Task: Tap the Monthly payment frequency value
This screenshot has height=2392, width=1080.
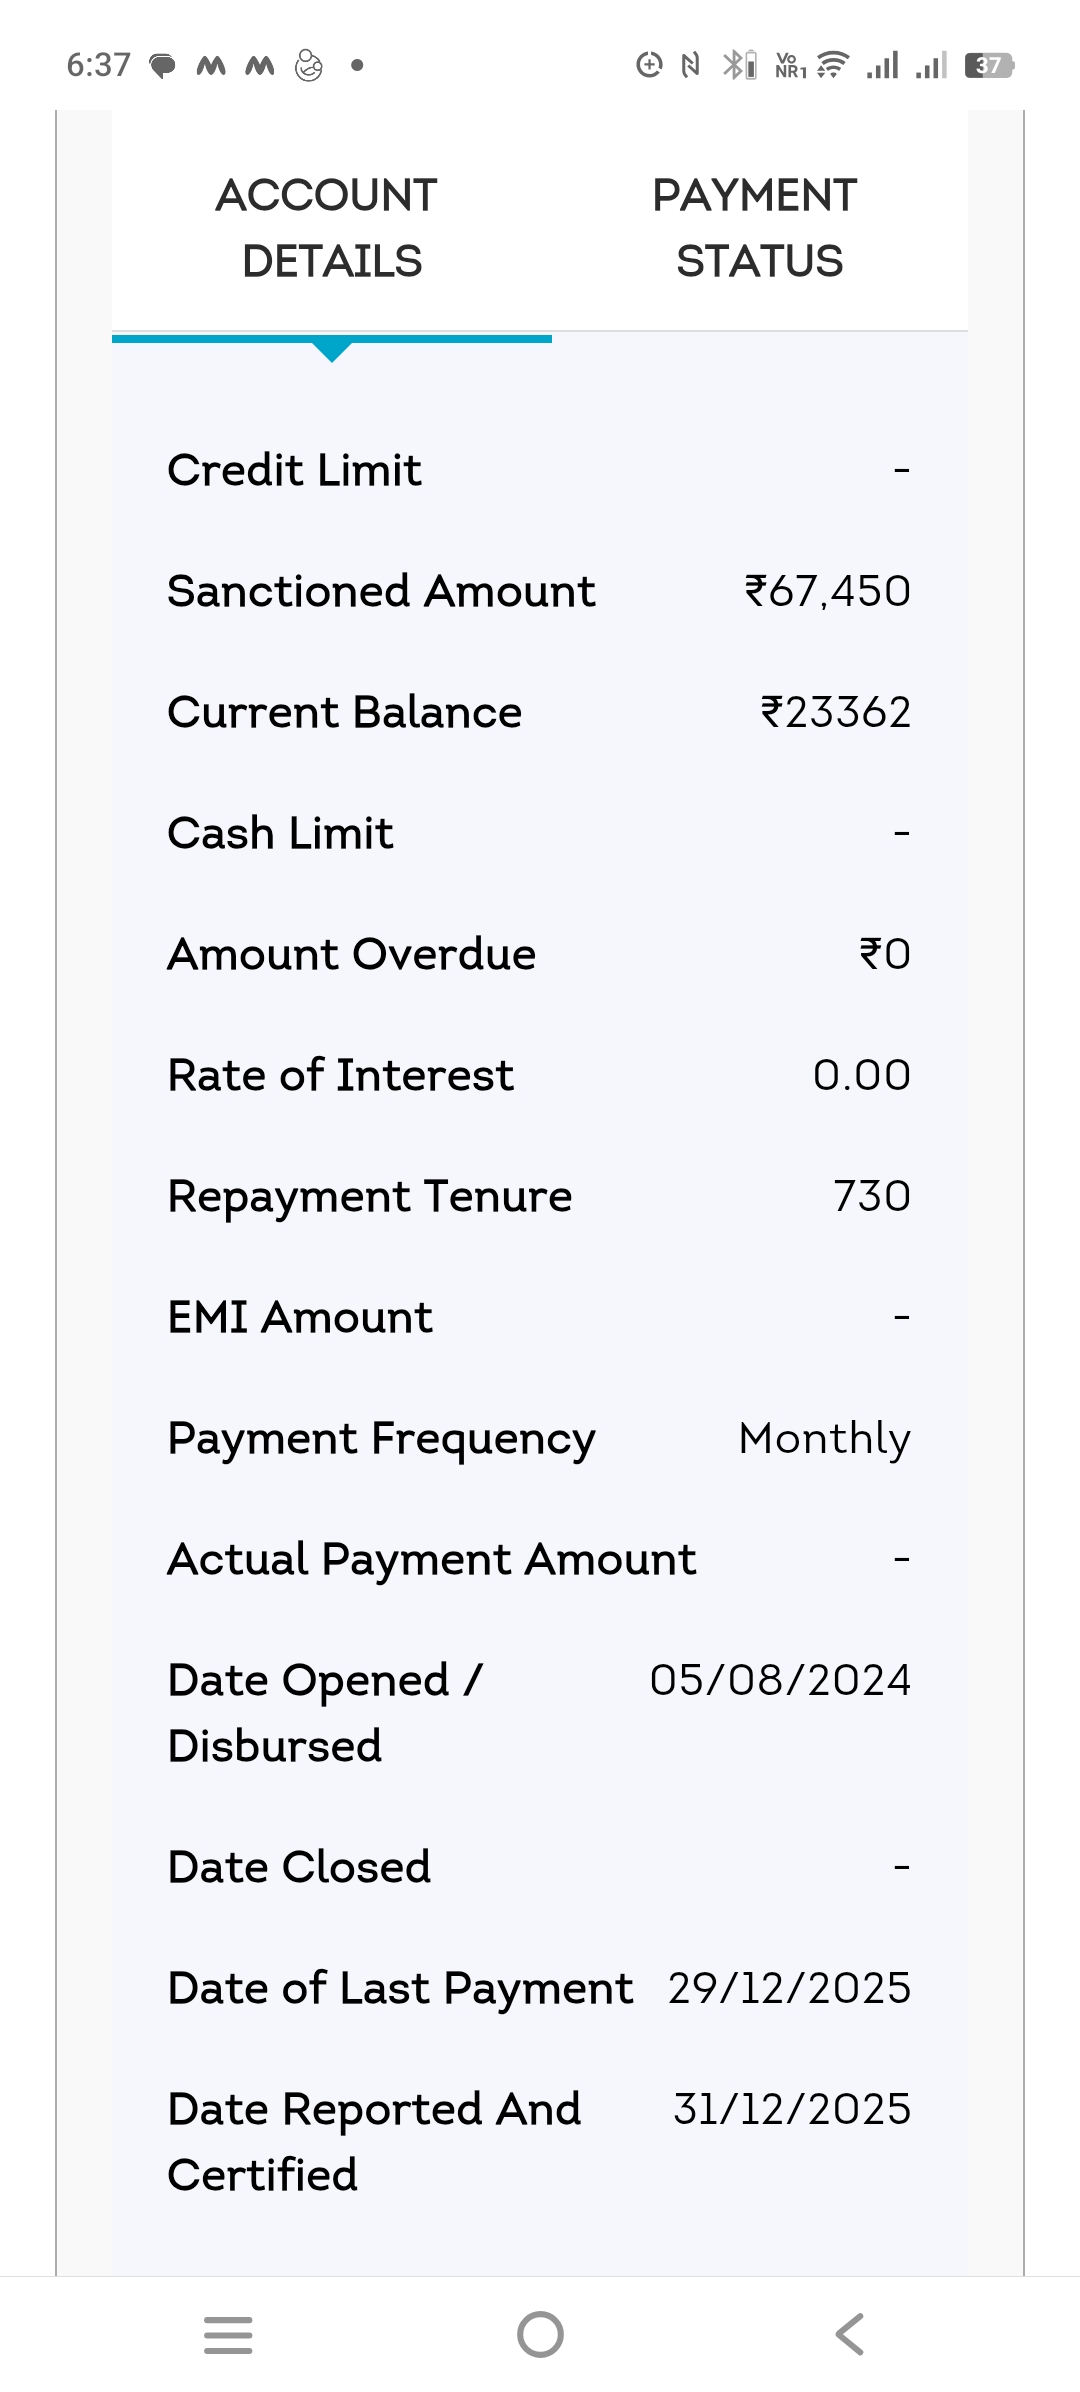Action: (824, 1438)
